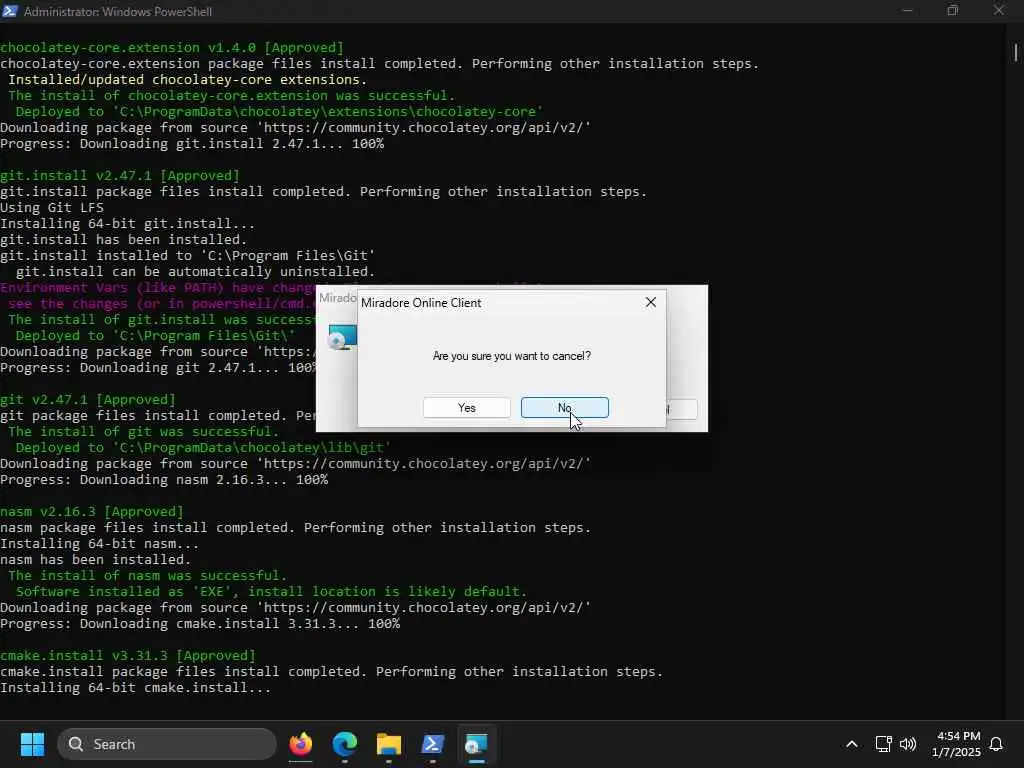
Task: Confirm cancel with the Yes button
Action: pos(466,408)
